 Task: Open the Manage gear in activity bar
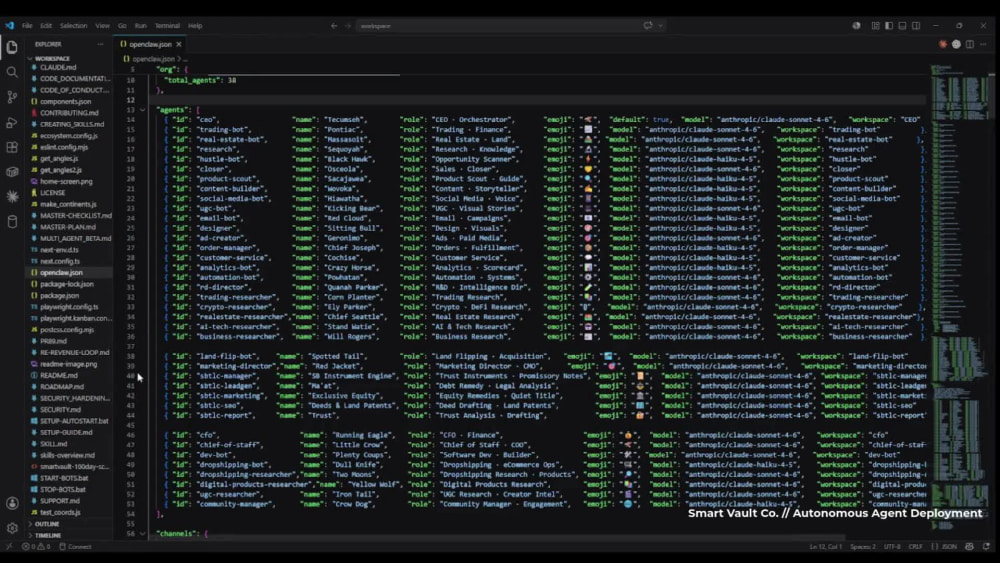click(11, 528)
